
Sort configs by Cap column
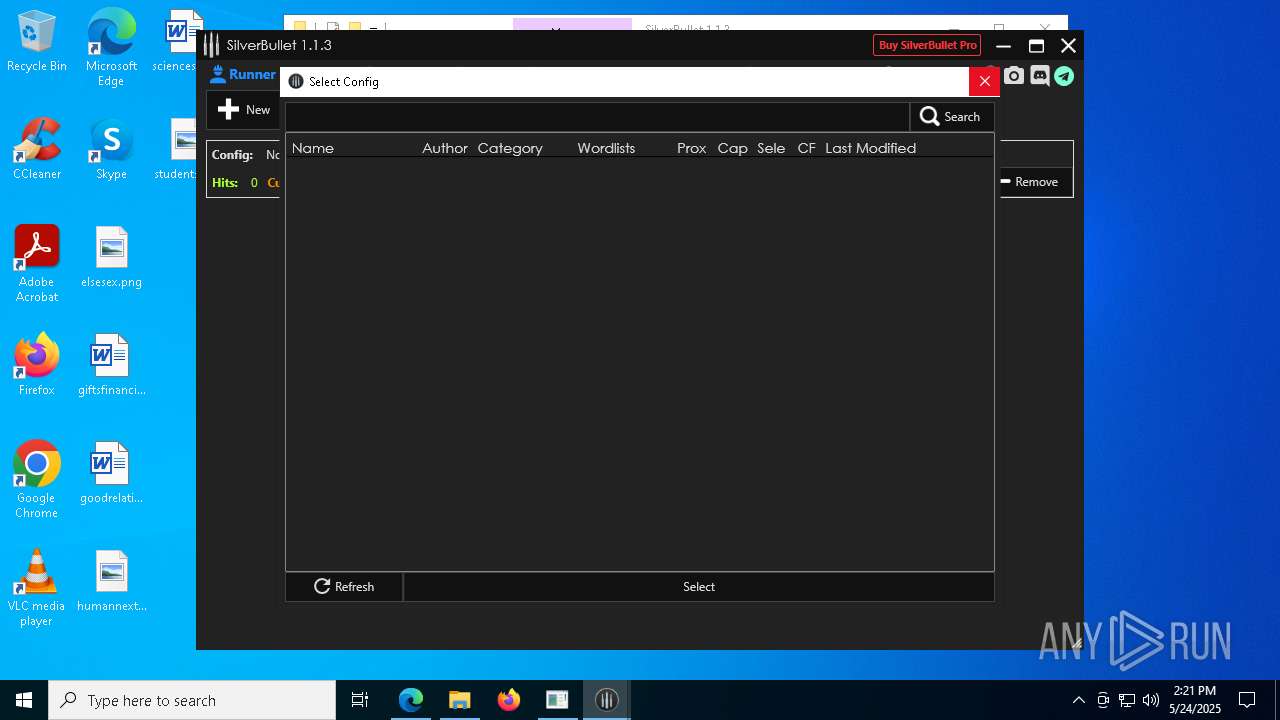733,148
